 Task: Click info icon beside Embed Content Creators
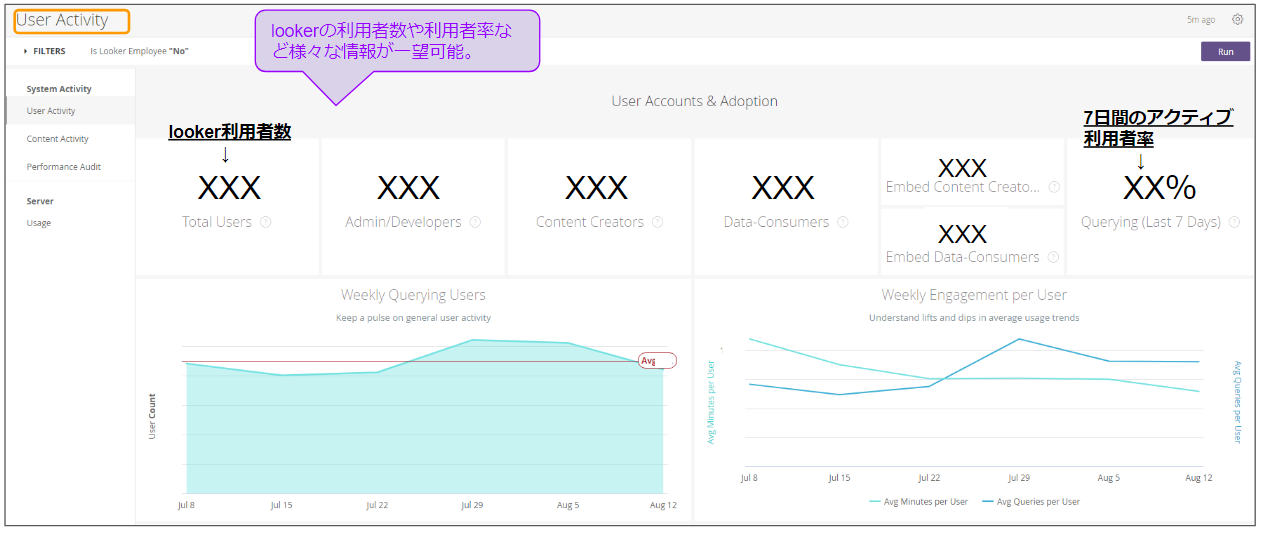point(1054,186)
